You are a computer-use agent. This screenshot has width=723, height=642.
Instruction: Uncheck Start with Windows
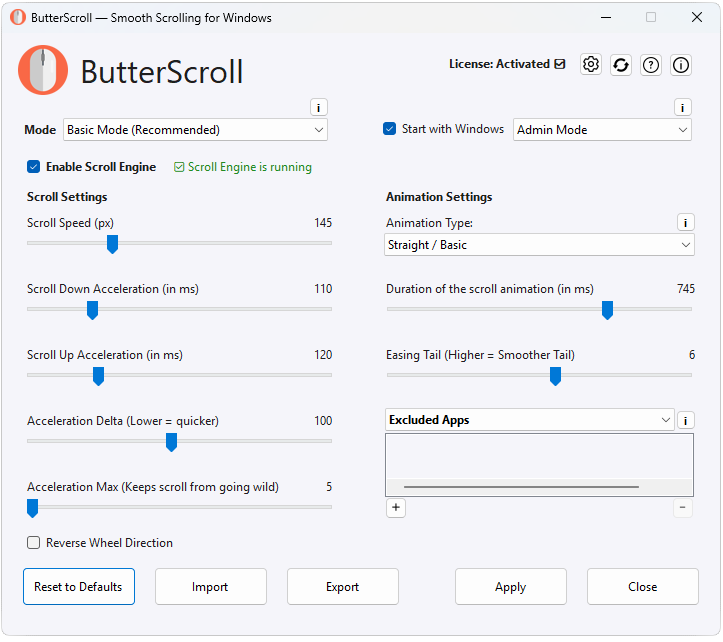point(390,129)
